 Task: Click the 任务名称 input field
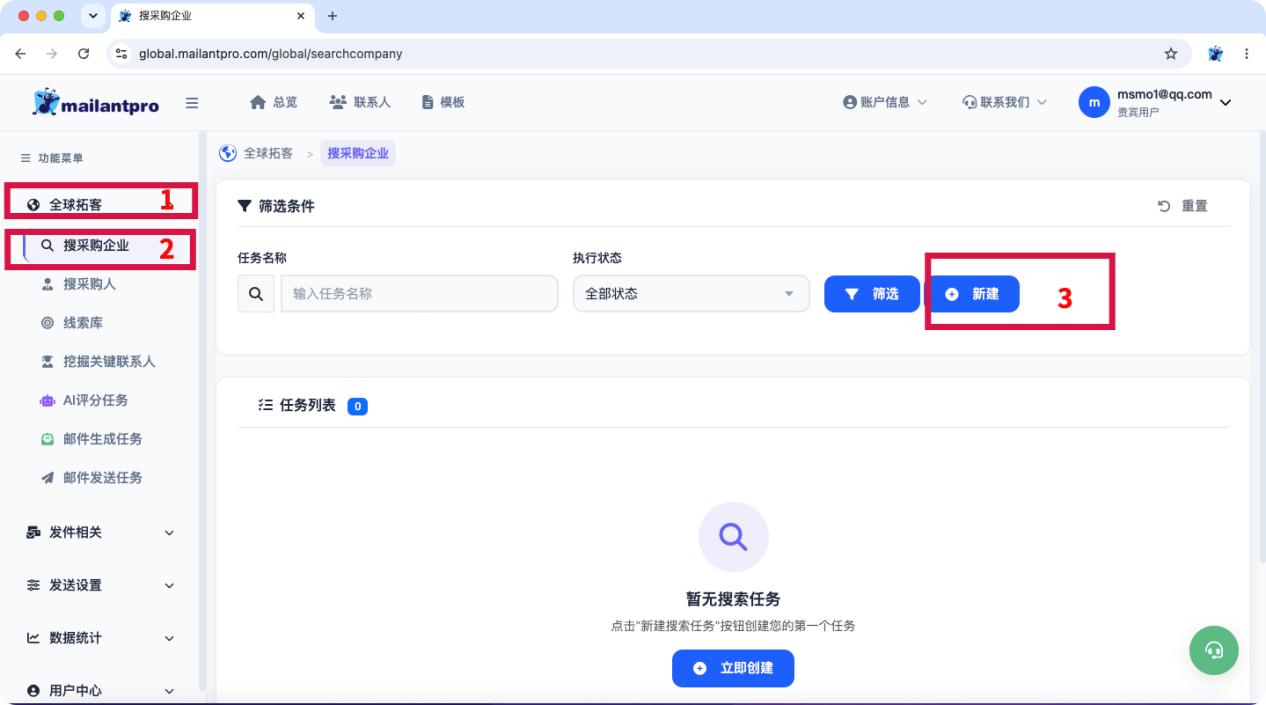pos(419,294)
